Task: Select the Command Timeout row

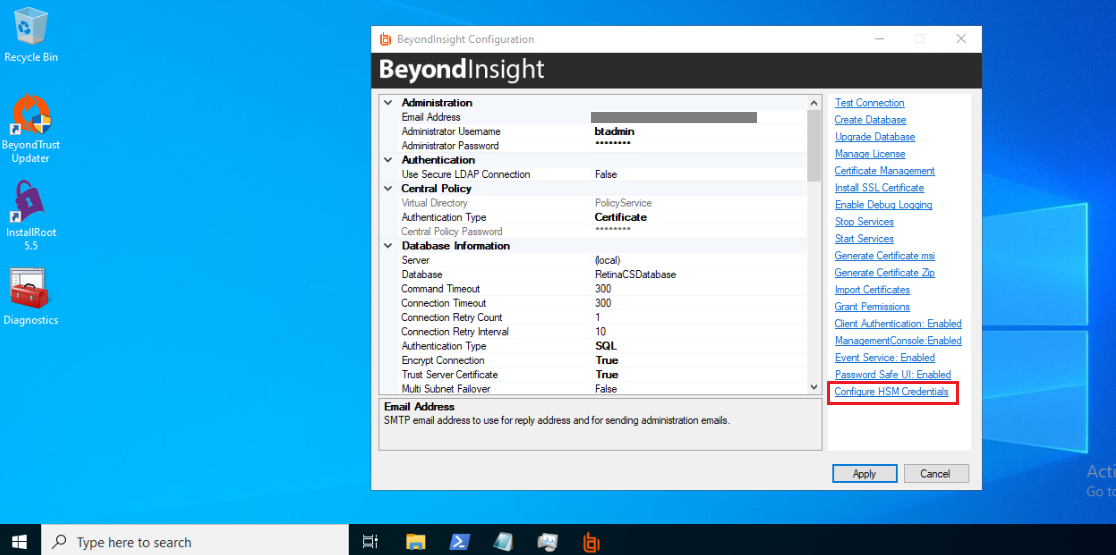Action: (x=603, y=289)
